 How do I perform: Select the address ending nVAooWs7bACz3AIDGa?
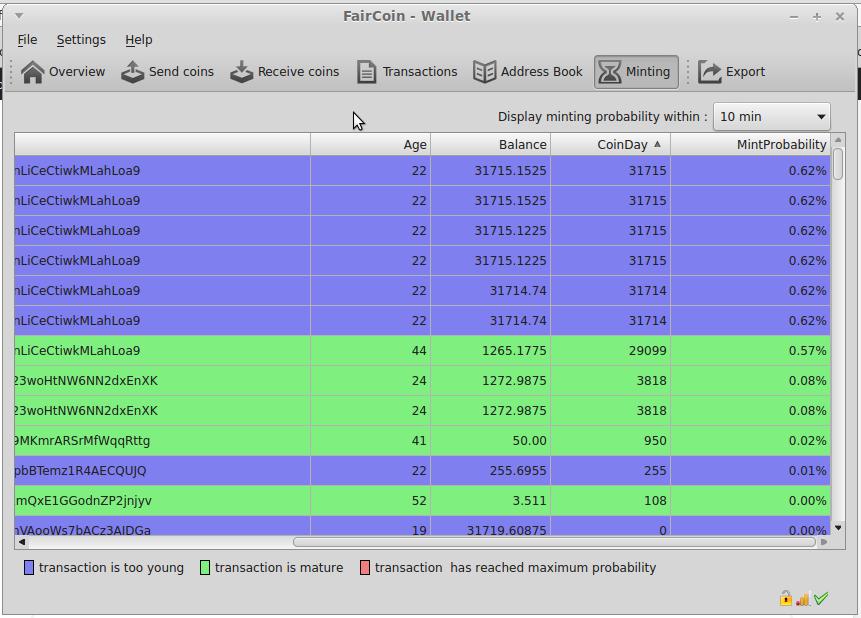pyautogui.click(x=163, y=526)
